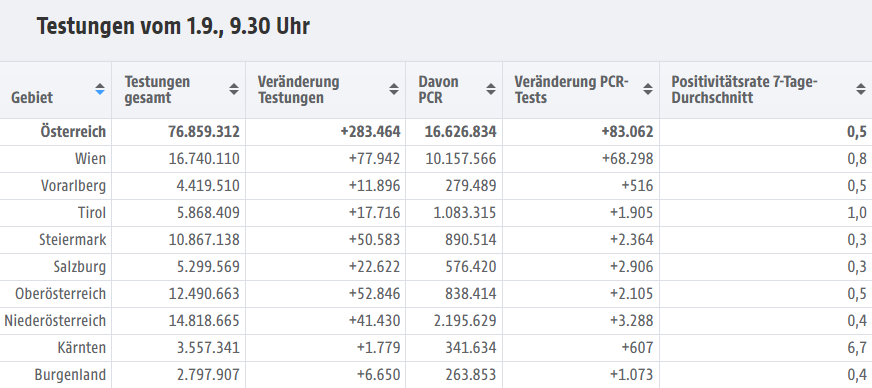Viewport: 872px width, 388px height.
Task: Select the Wien row label
Action: coord(90,159)
